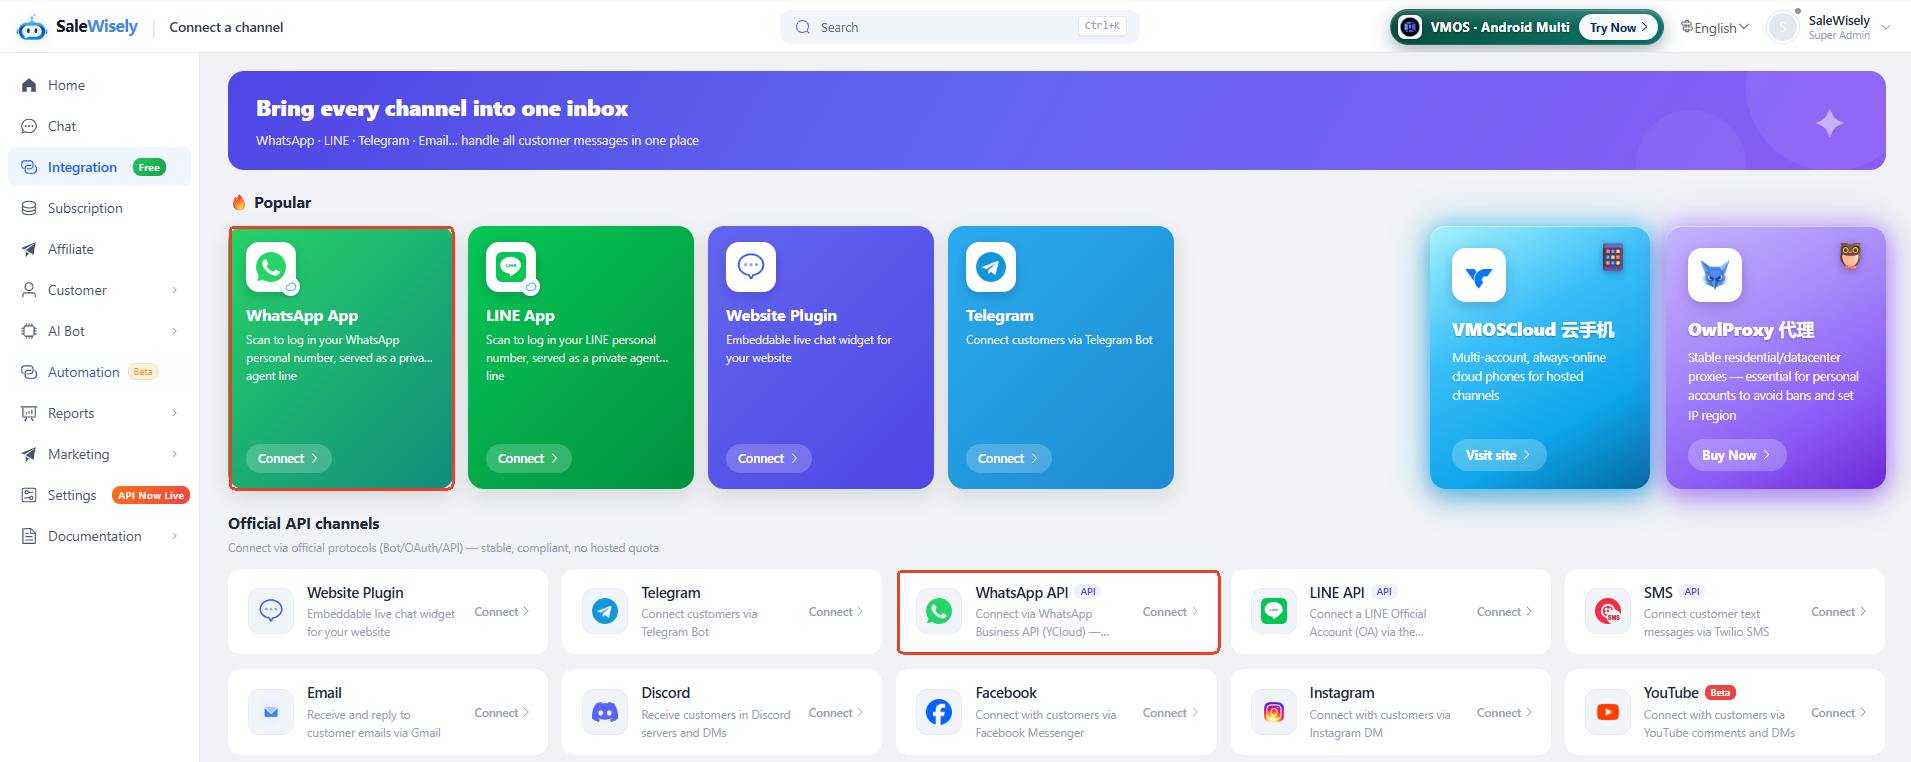
Task: Click the Home house icon in sidebar
Action: (29, 85)
